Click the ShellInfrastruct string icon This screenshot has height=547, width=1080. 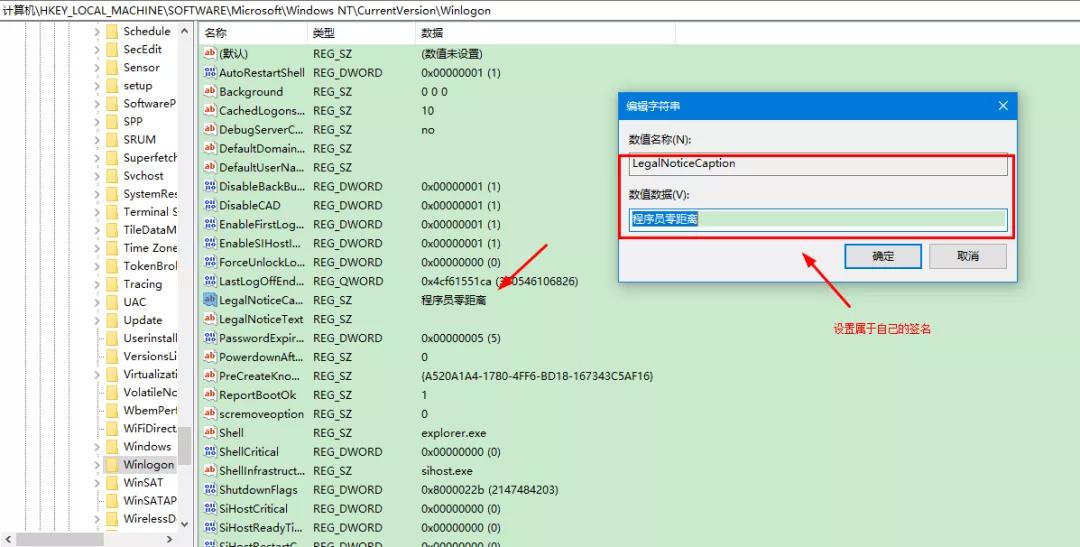coord(210,471)
